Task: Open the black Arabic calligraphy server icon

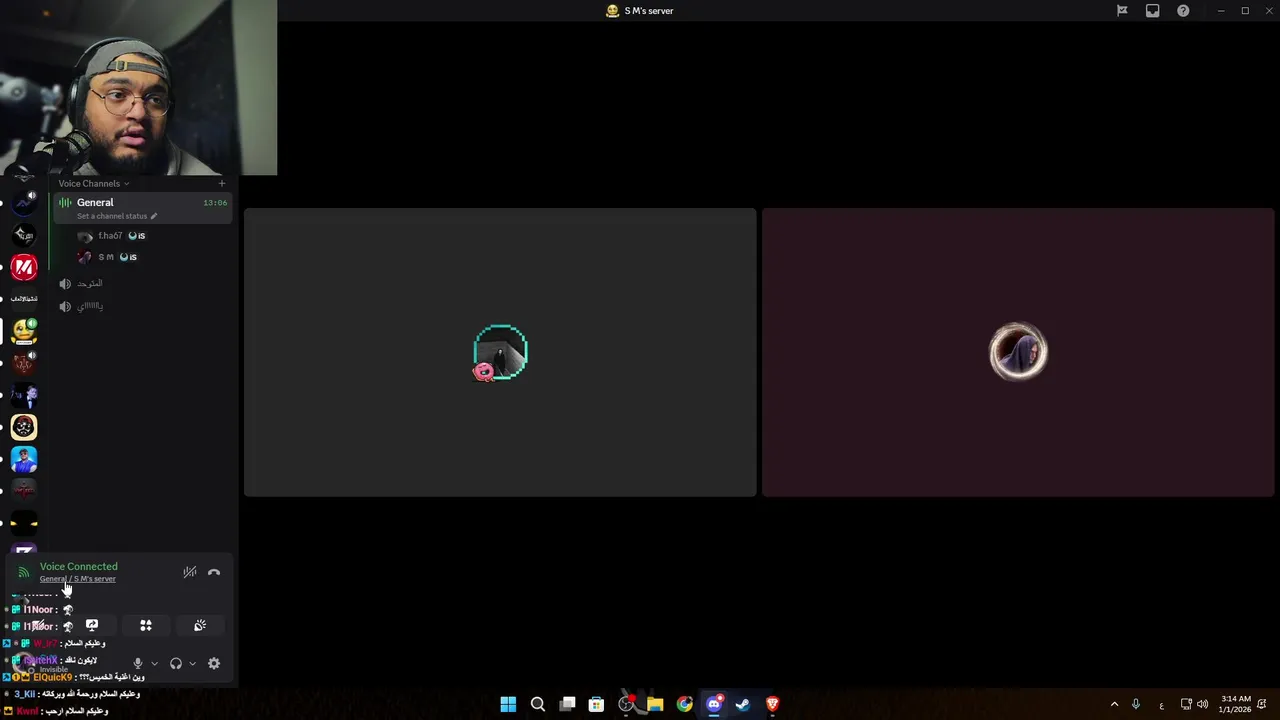Action: (24, 235)
